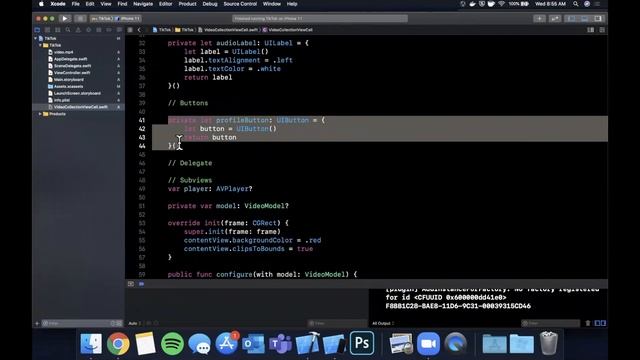Open Photoshop from the Dock
This screenshot has height=360, width=640.
pyautogui.click(x=362, y=343)
